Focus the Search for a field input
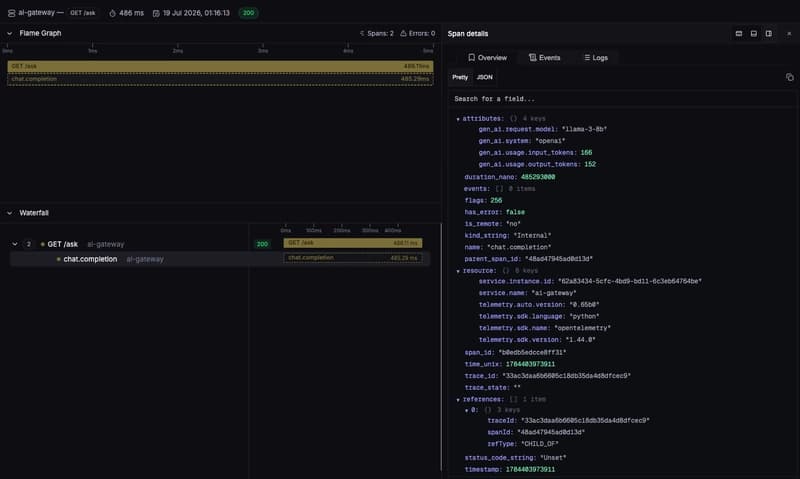Screen dimensions: 800x479 (x=620, y=99)
